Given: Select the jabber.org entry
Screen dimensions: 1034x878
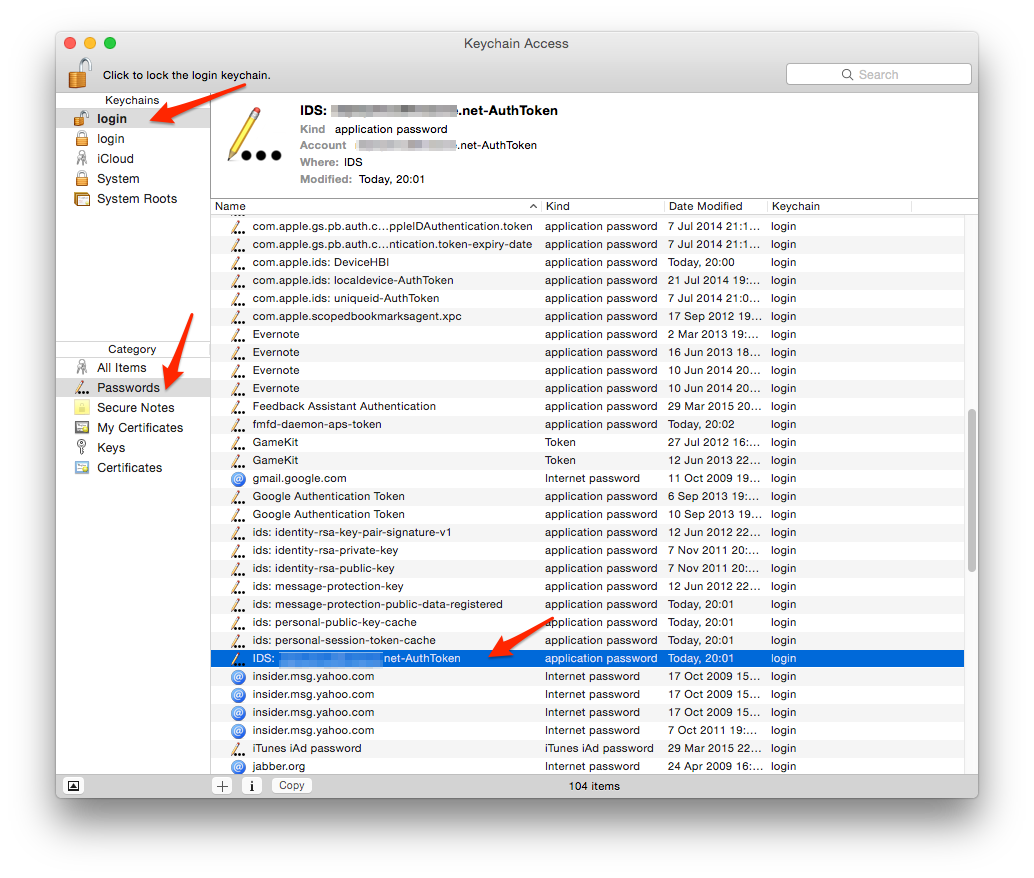Looking at the screenshot, I should (x=587, y=767).
